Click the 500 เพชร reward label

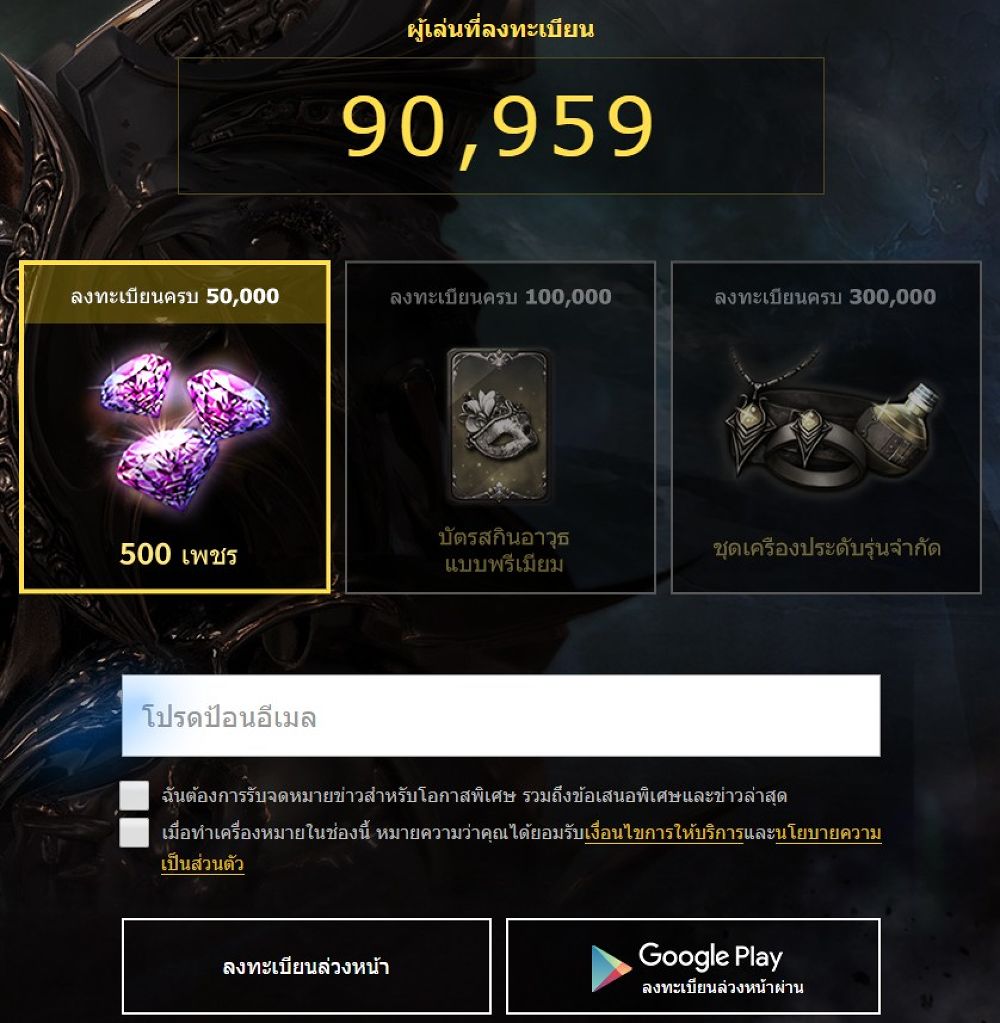(178, 555)
